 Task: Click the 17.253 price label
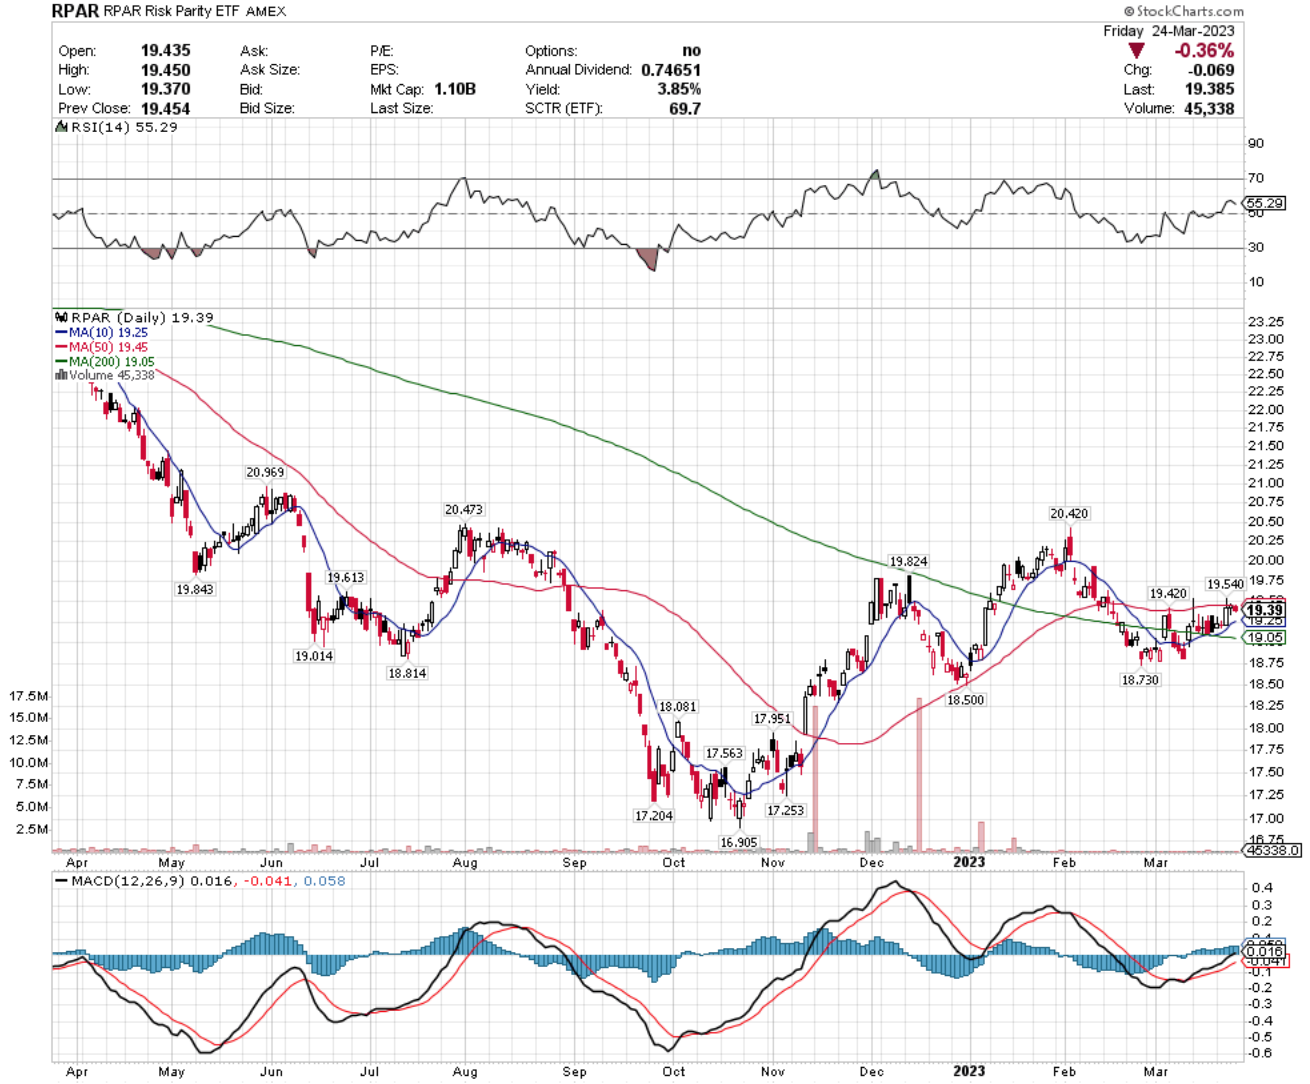point(785,810)
